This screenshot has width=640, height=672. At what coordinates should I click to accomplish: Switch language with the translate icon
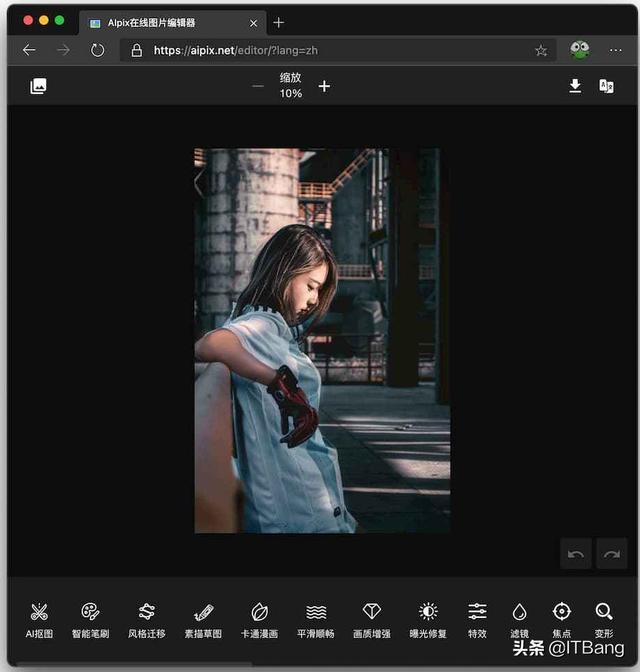coord(606,86)
